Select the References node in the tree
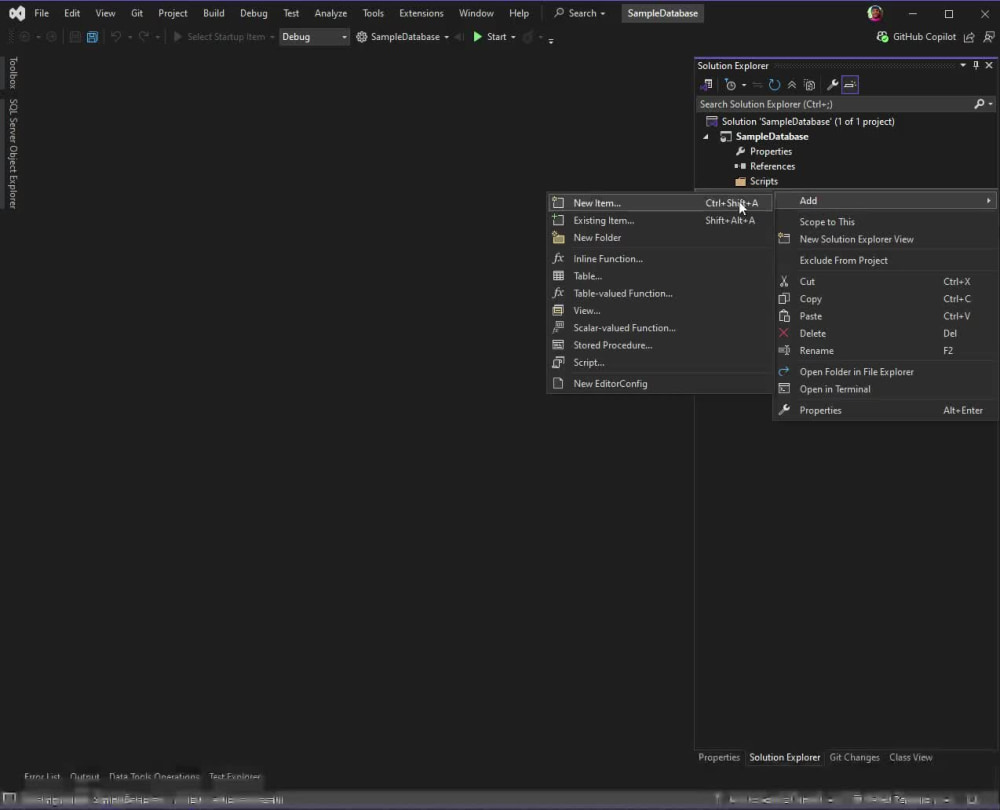The width and height of the screenshot is (1000, 810). click(772, 166)
